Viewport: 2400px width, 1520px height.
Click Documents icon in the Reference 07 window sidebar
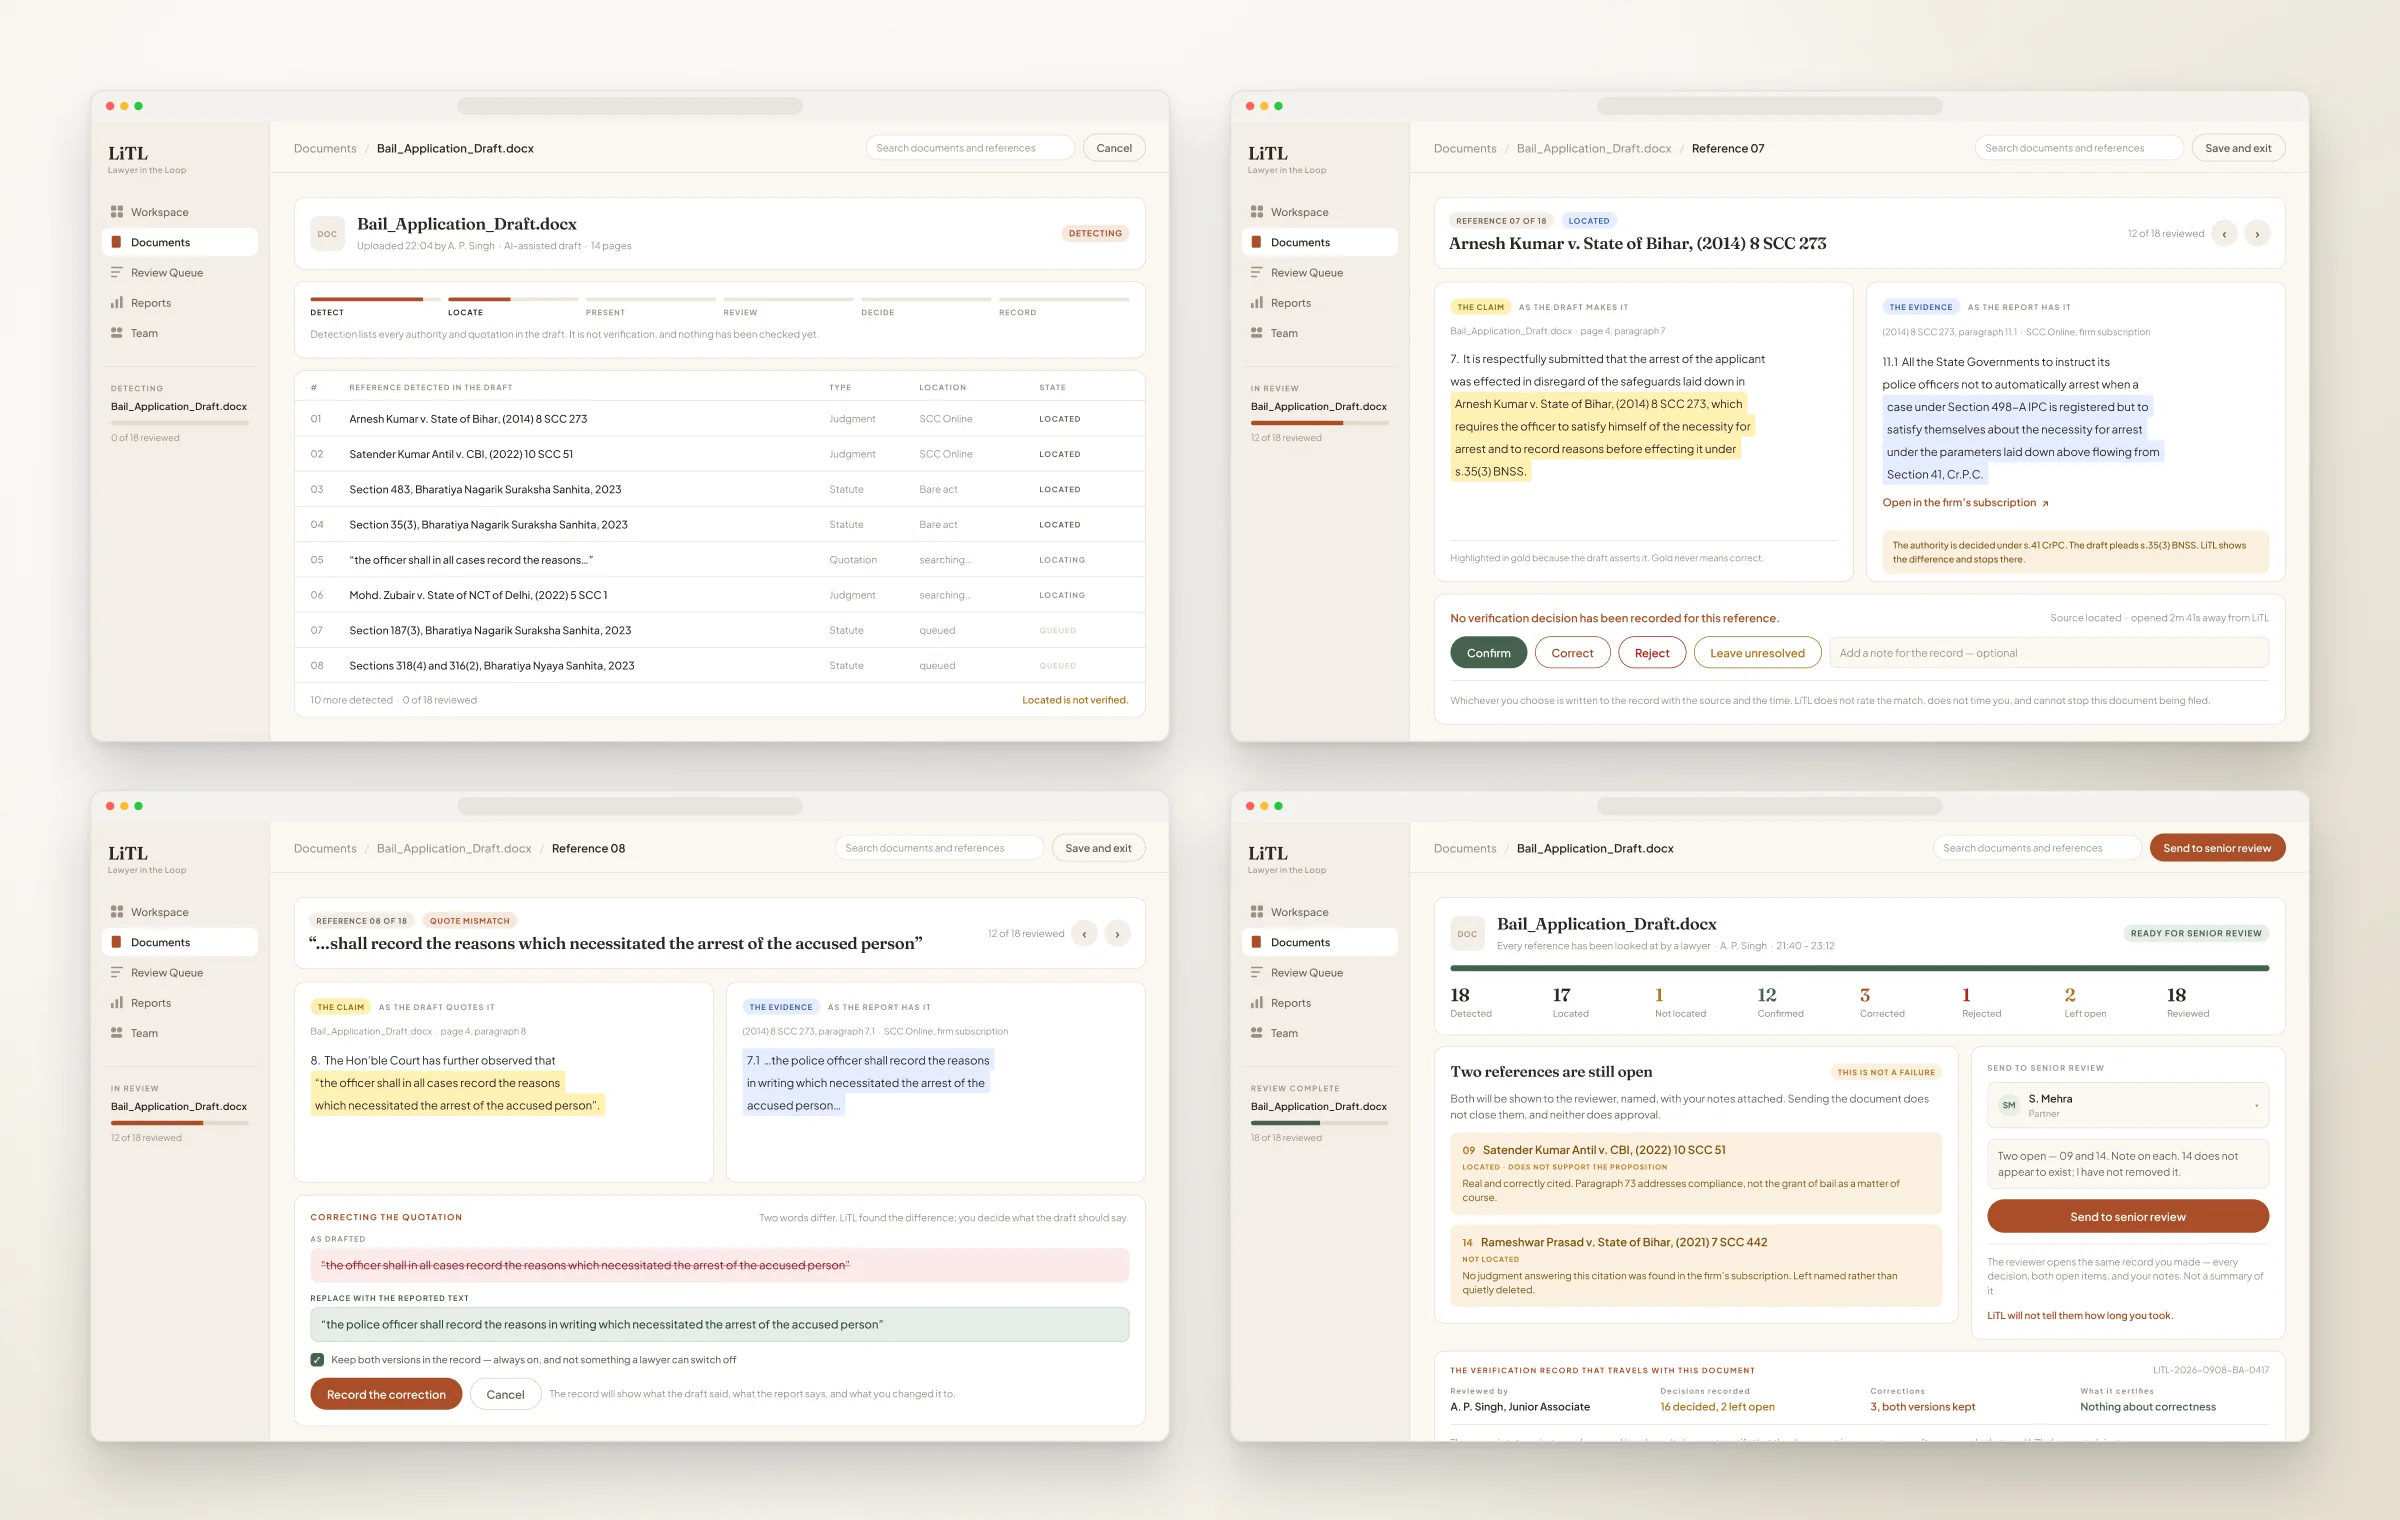coord(1257,242)
